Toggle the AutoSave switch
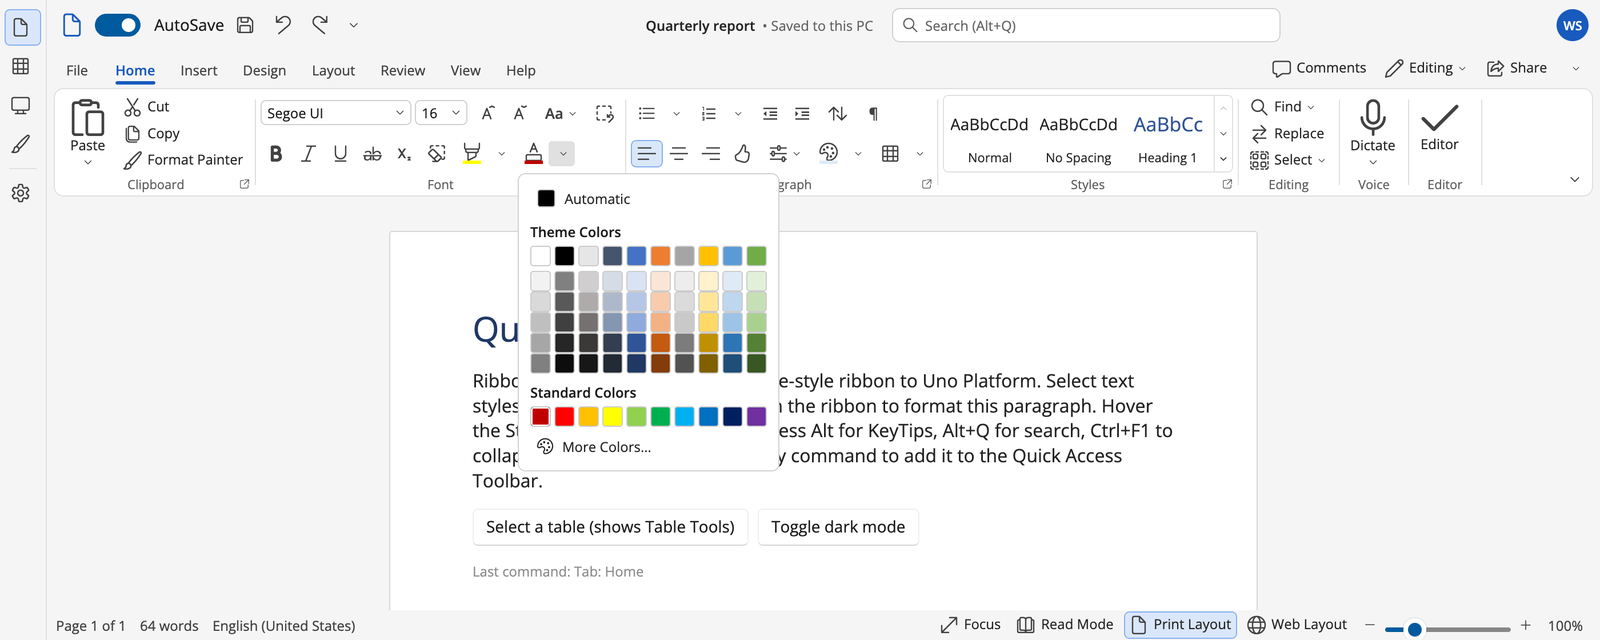 118,25
